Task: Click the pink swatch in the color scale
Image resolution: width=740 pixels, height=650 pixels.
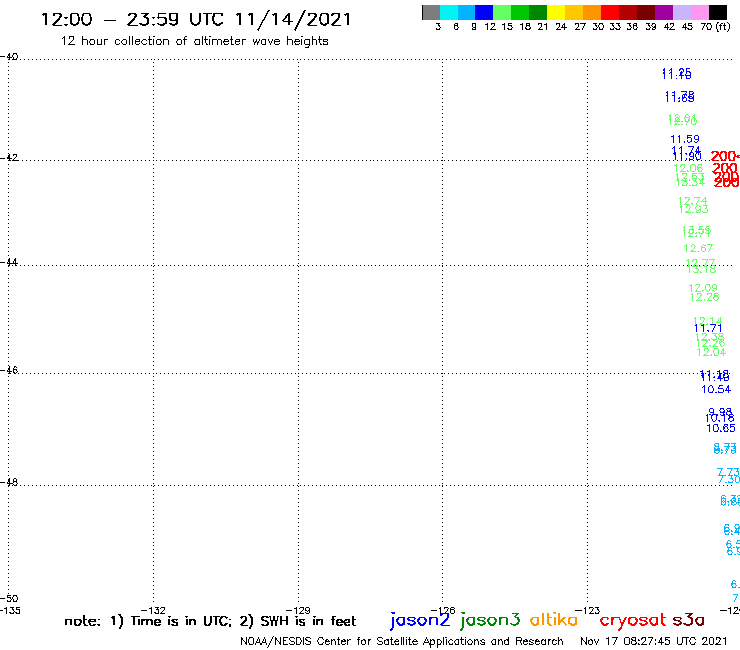Action: [699, 12]
